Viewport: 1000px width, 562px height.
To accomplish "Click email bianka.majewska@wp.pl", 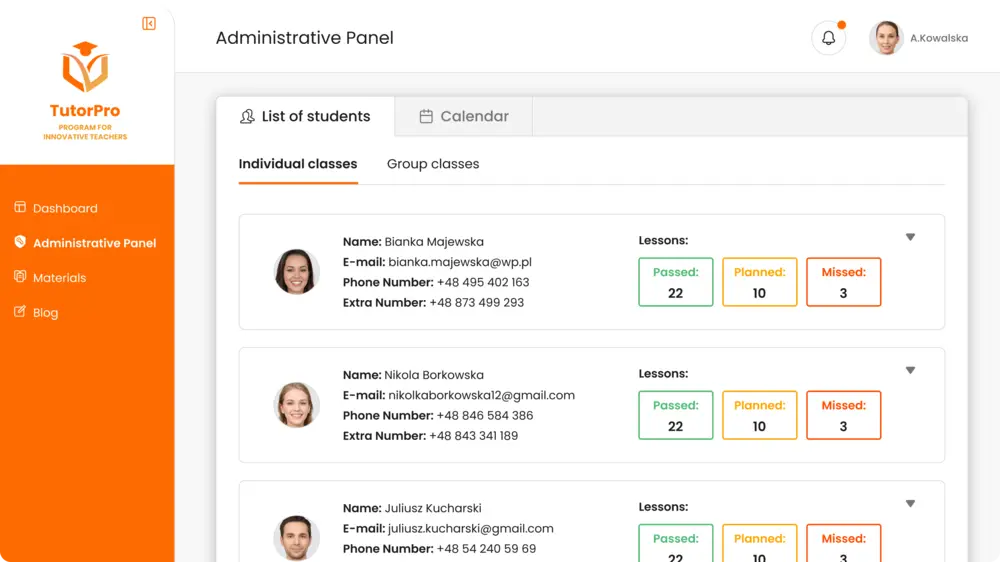I will tap(460, 262).
